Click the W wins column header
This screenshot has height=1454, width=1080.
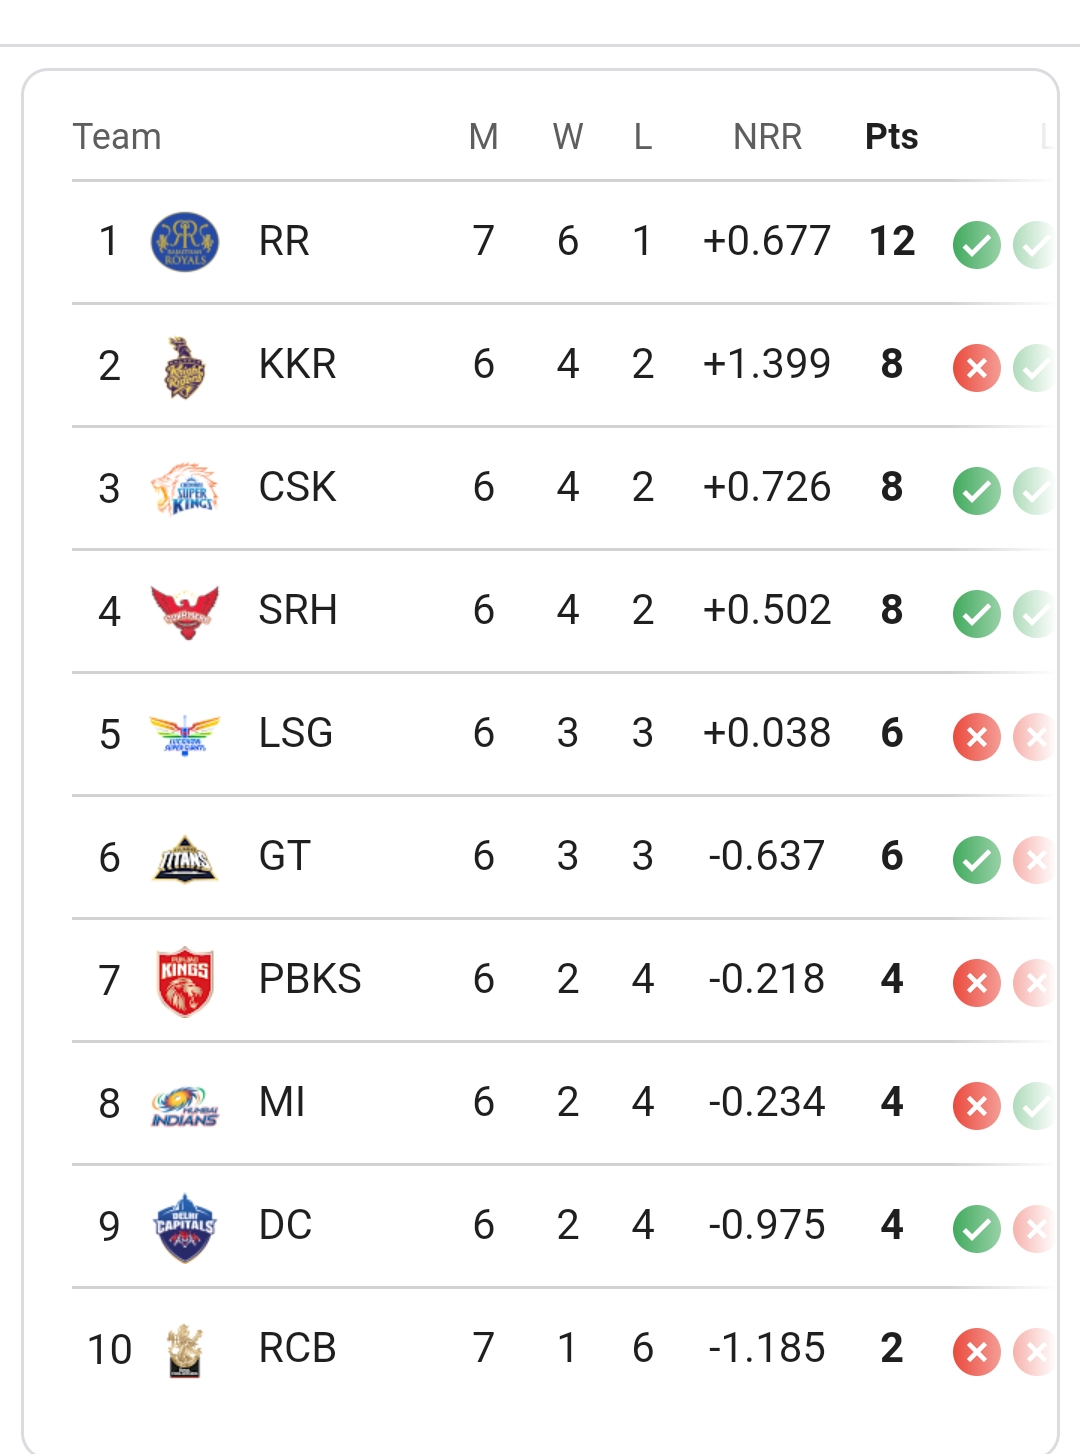pyautogui.click(x=568, y=137)
